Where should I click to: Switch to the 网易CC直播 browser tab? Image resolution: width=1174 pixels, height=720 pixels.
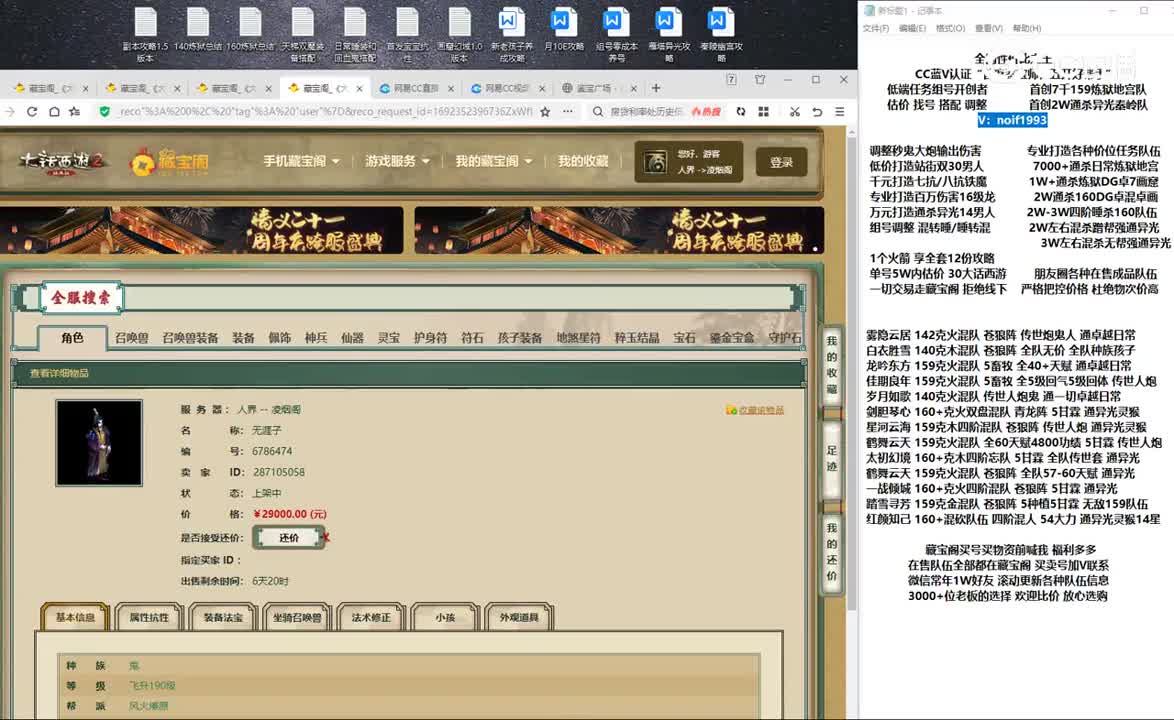(x=417, y=88)
